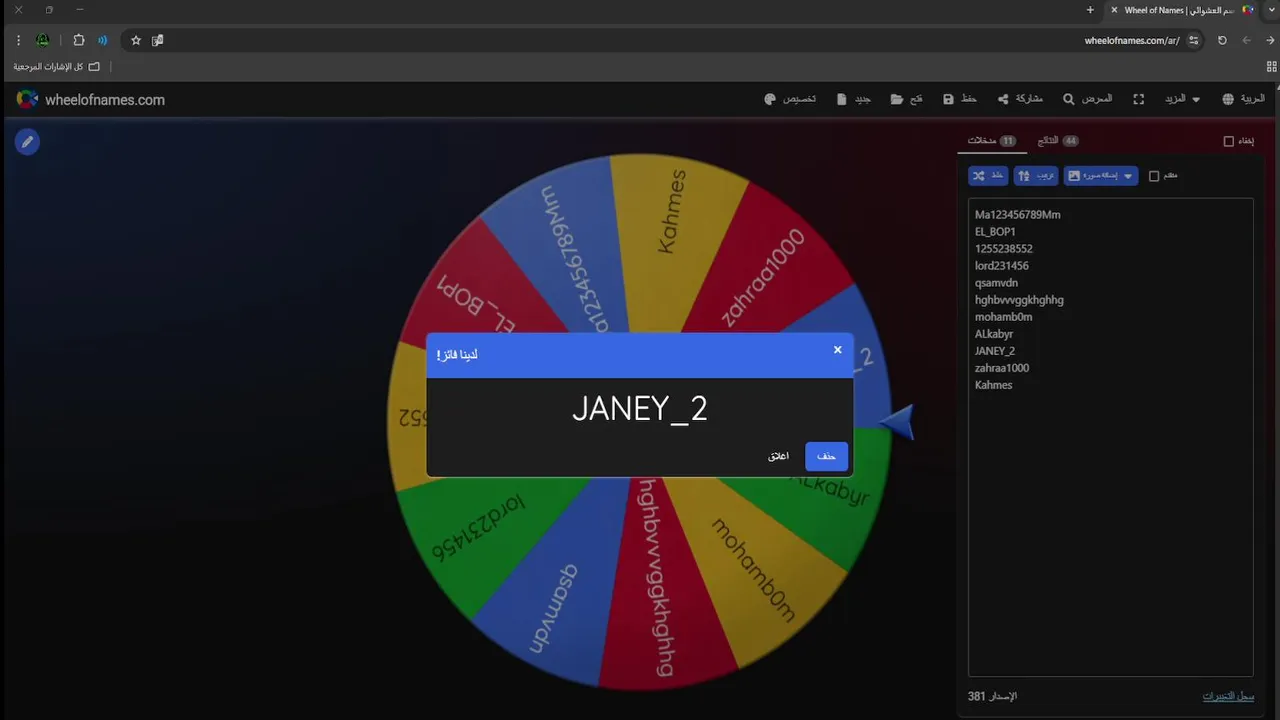Viewport: 1280px width, 720px height.
Task: Open site settings icon in address bar
Action: [x=1194, y=40]
